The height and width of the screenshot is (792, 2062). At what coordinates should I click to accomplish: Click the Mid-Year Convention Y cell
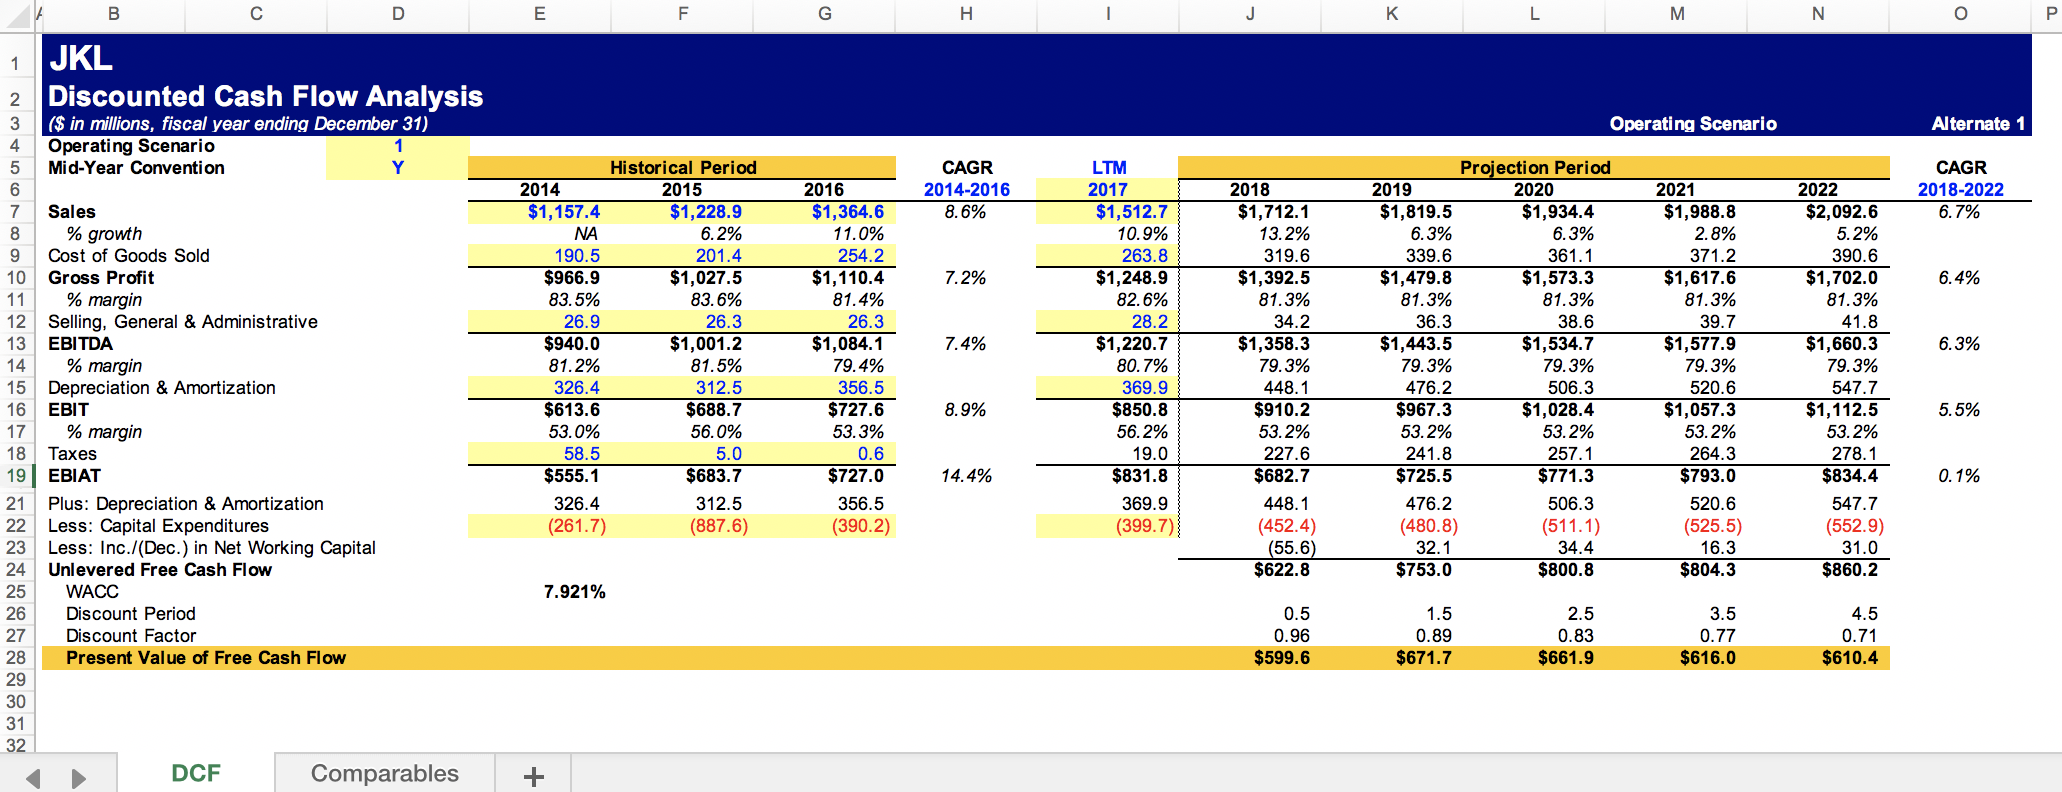tap(398, 168)
